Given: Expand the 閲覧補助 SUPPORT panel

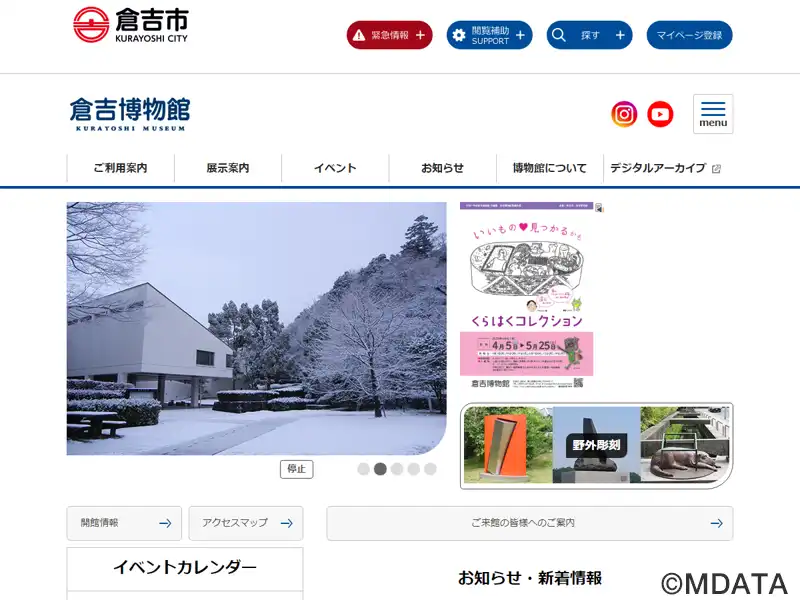Looking at the screenshot, I should pos(489,35).
